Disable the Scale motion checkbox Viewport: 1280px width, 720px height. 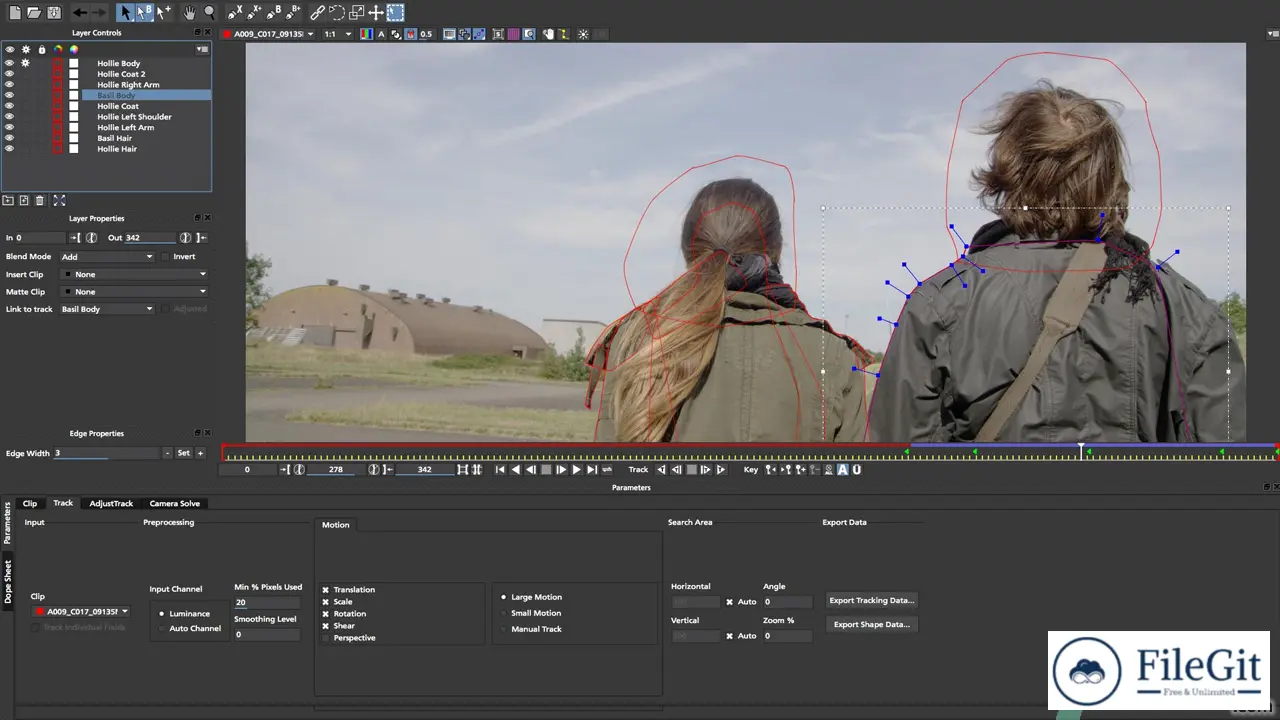coord(326,602)
